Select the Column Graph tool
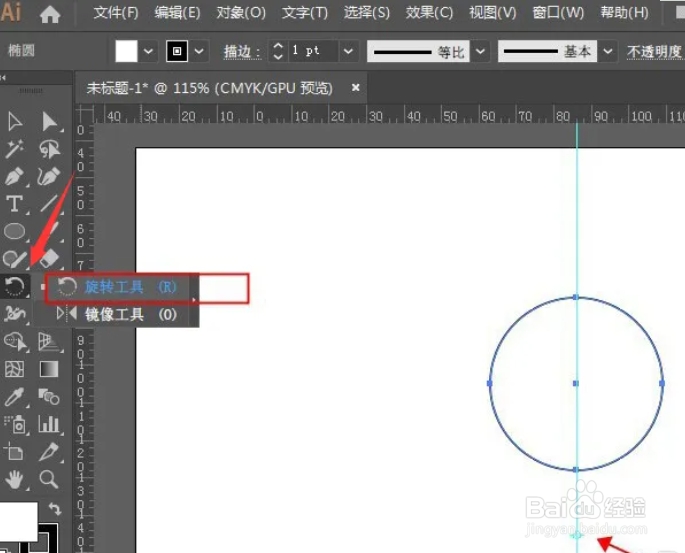 (49, 424)
